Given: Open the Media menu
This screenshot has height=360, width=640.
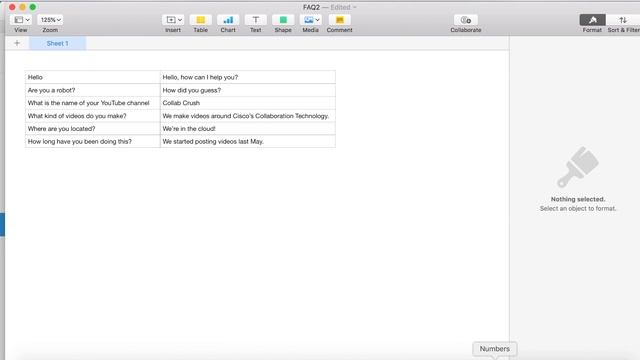Looking at the screenshot, I should click(x=311, y=20).
